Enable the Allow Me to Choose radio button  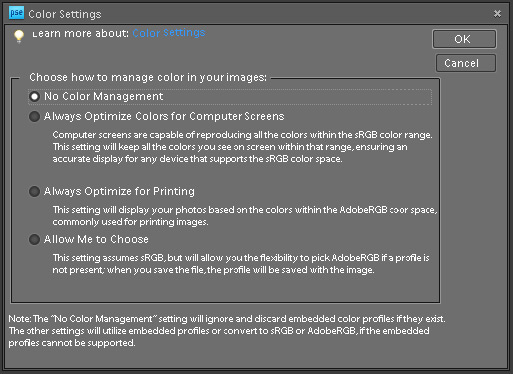pos(34,239)
